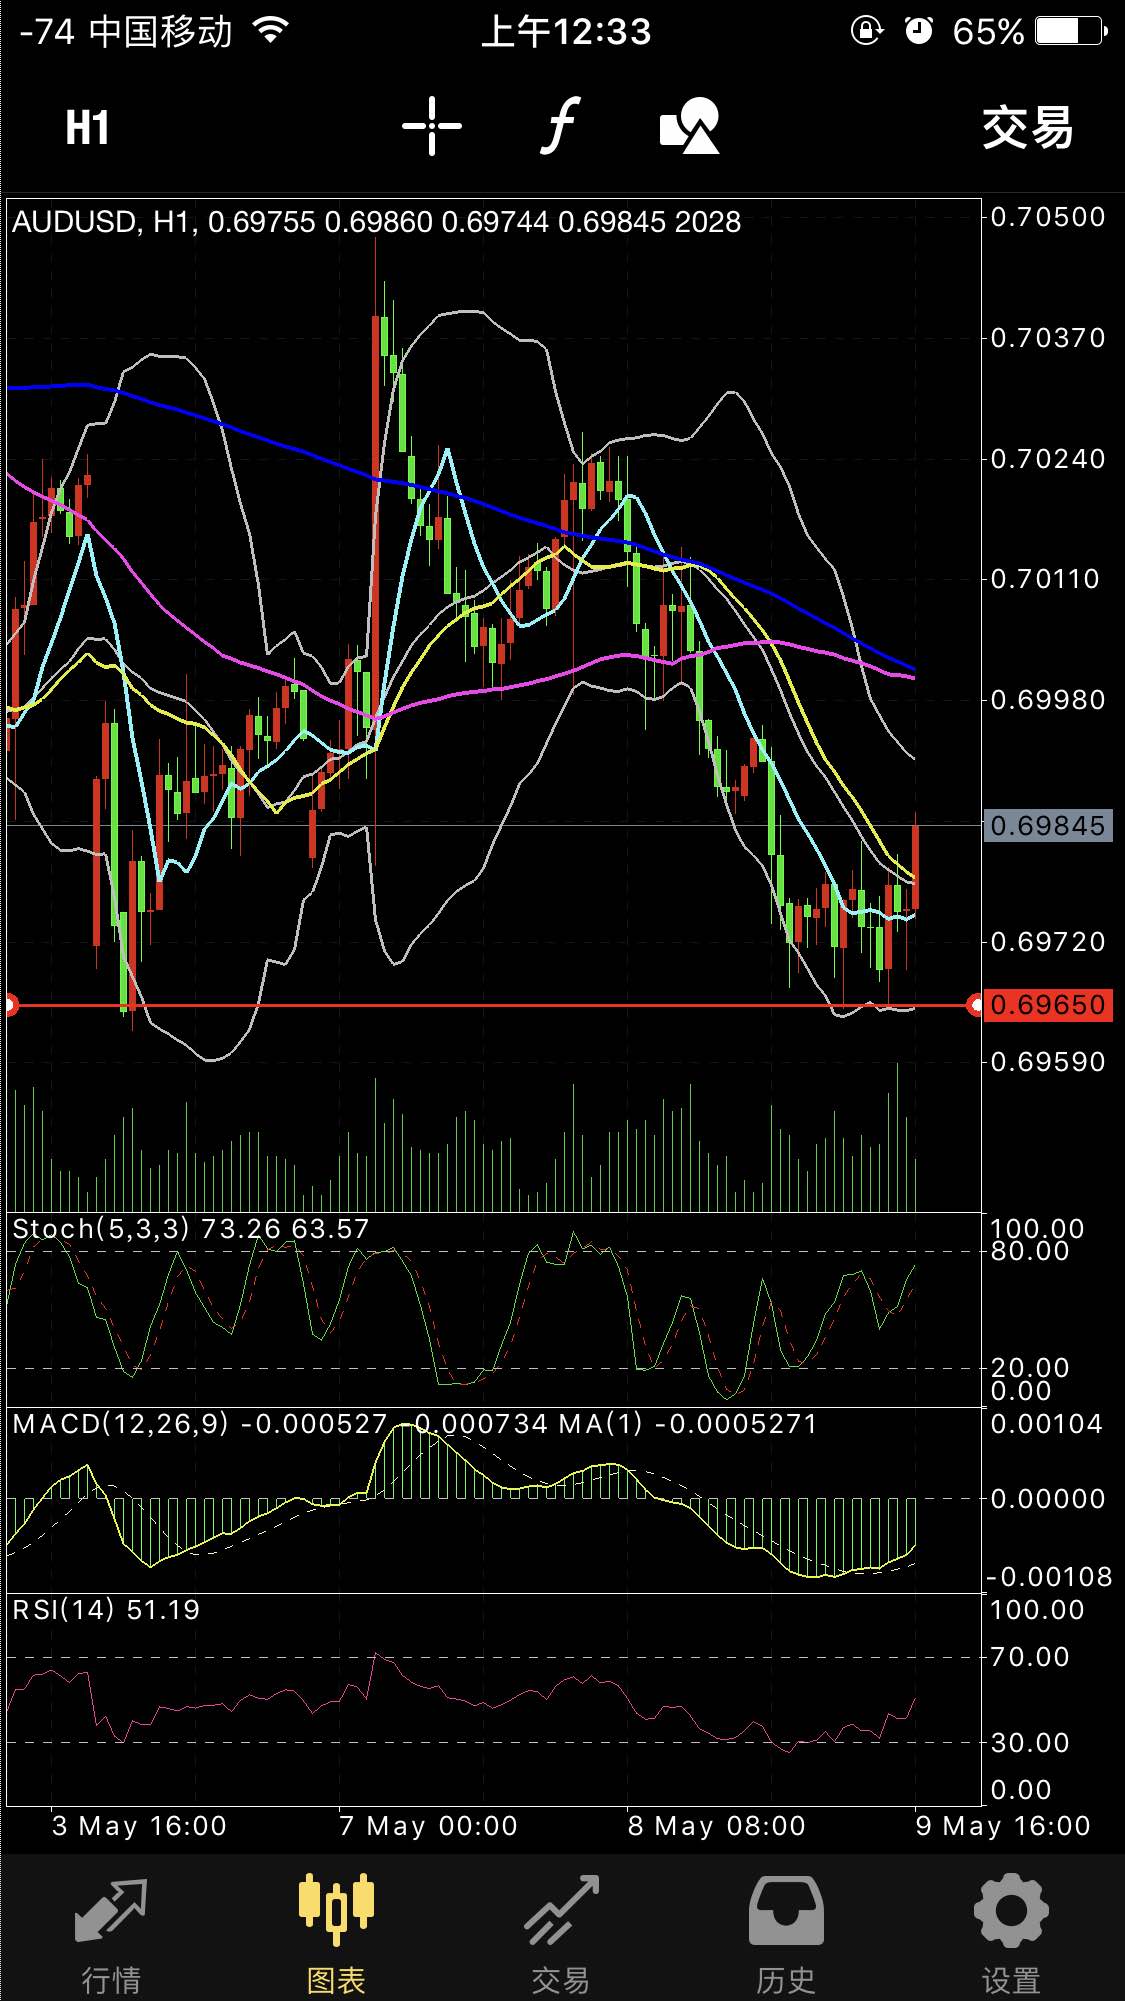Tap the RSI 30.00 level label

point(1030,1743)
